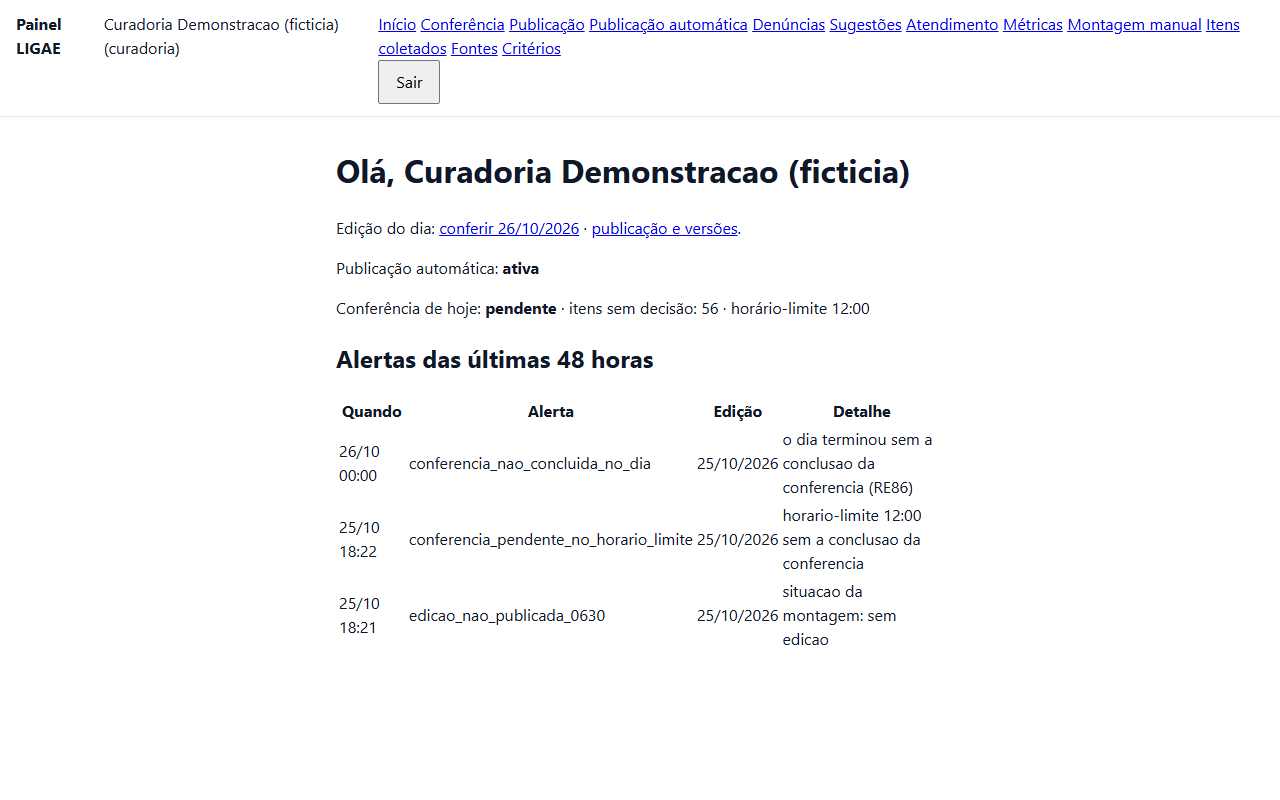Click the Detalhe column header
The height and width of the screenshot is (800, 1280).
[x=862, y=411]
